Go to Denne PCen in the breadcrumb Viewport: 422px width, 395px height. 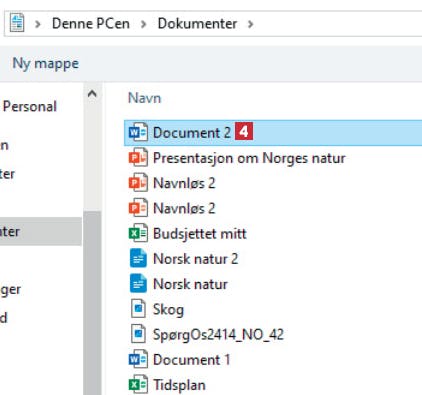(91, 24)
